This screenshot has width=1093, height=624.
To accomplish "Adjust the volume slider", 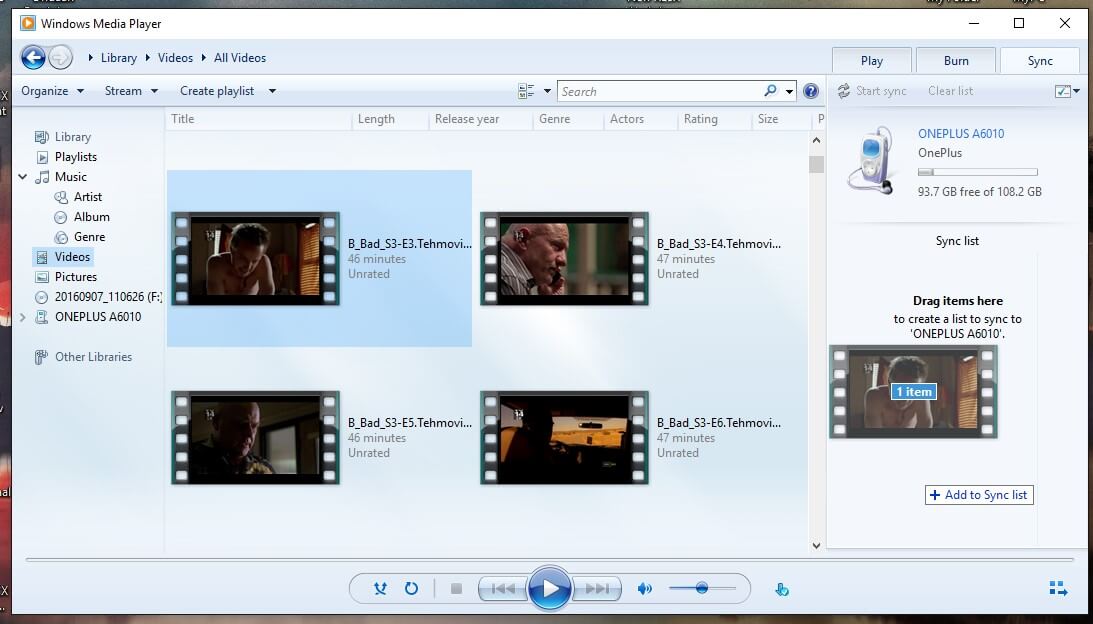I will [703, 588].
